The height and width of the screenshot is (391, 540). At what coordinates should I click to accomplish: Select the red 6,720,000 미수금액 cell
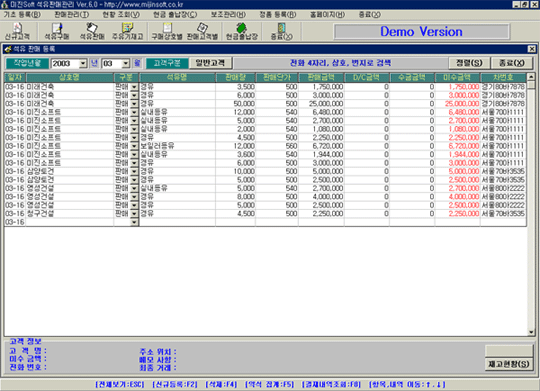[457, 146]
